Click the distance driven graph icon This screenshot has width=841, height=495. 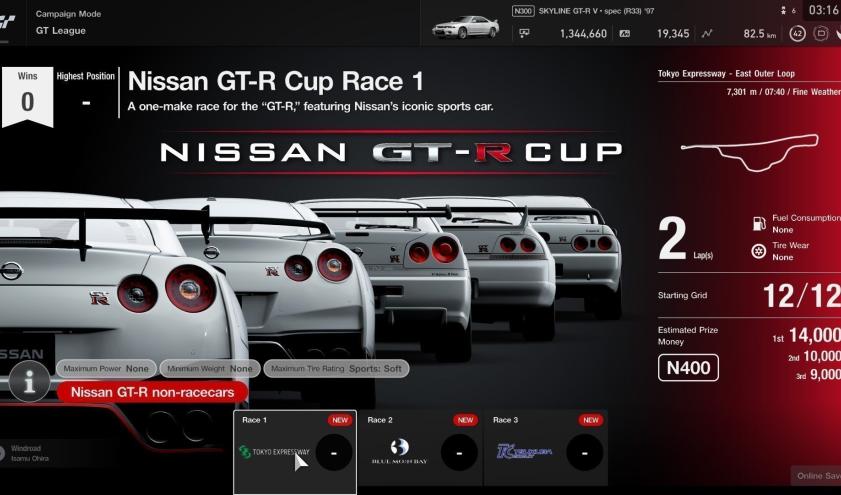708,34
